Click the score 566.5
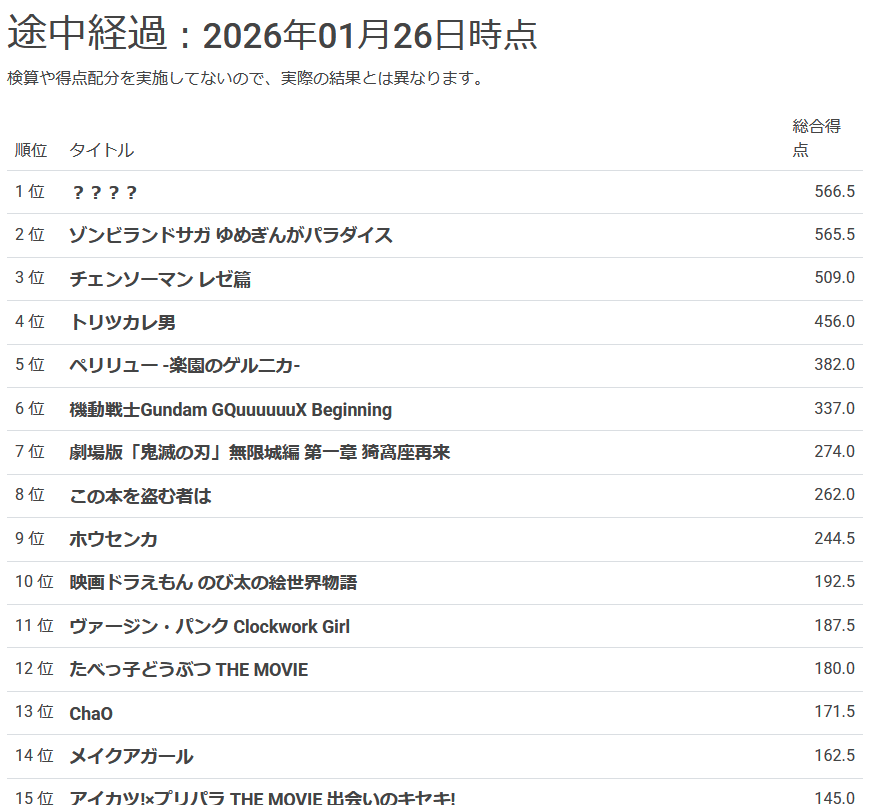Viewport: 873px width, 805px height. [834, 191]
